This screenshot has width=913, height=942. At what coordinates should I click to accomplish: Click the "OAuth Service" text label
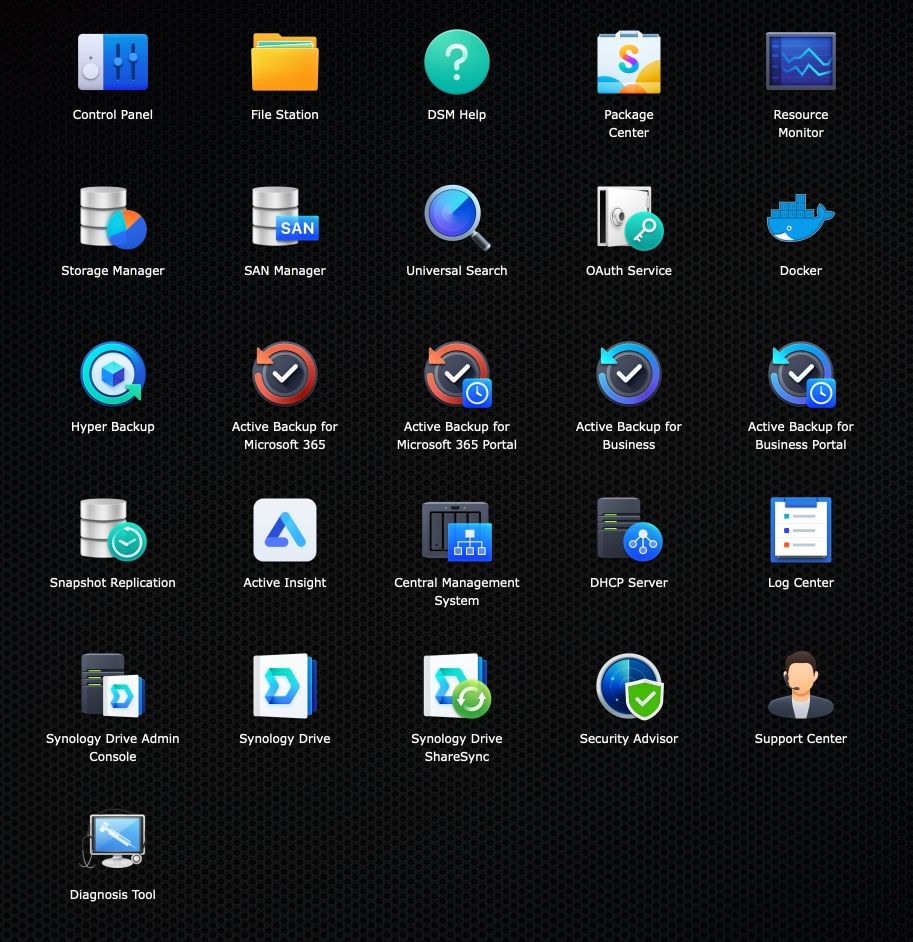point(629,271)
